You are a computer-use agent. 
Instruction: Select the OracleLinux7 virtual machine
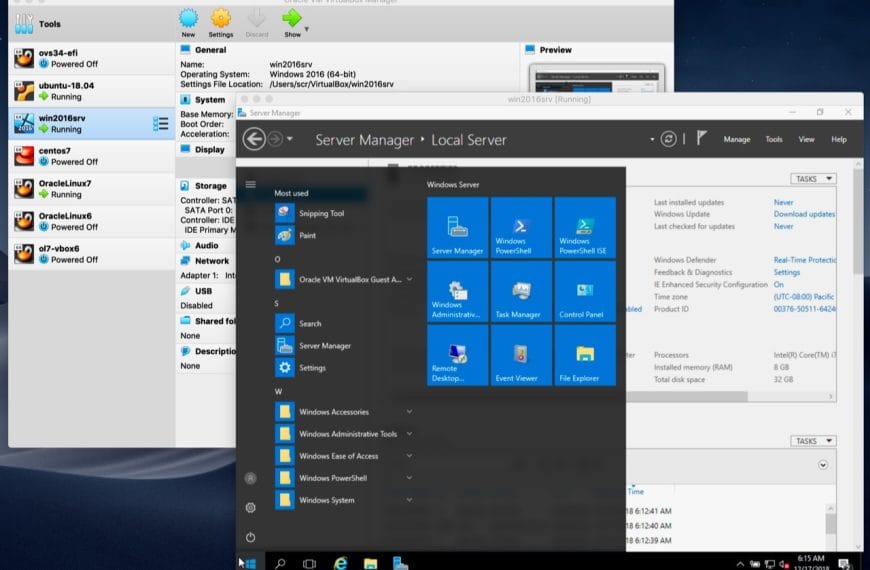(92, 189)
